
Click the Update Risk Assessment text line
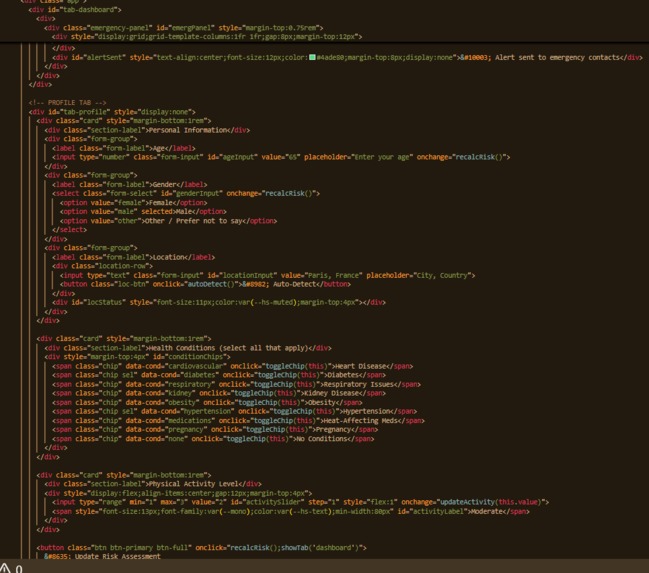tap(102, 556)
